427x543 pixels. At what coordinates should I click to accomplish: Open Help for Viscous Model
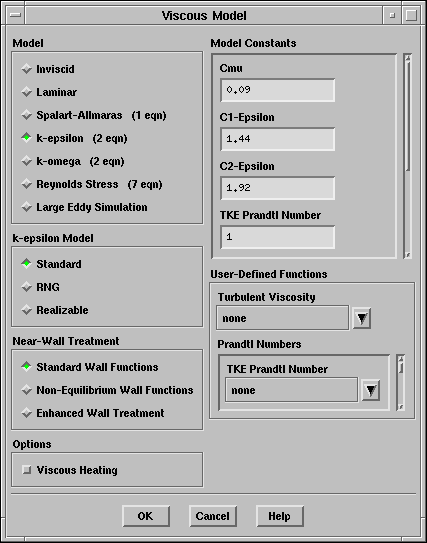280,516
